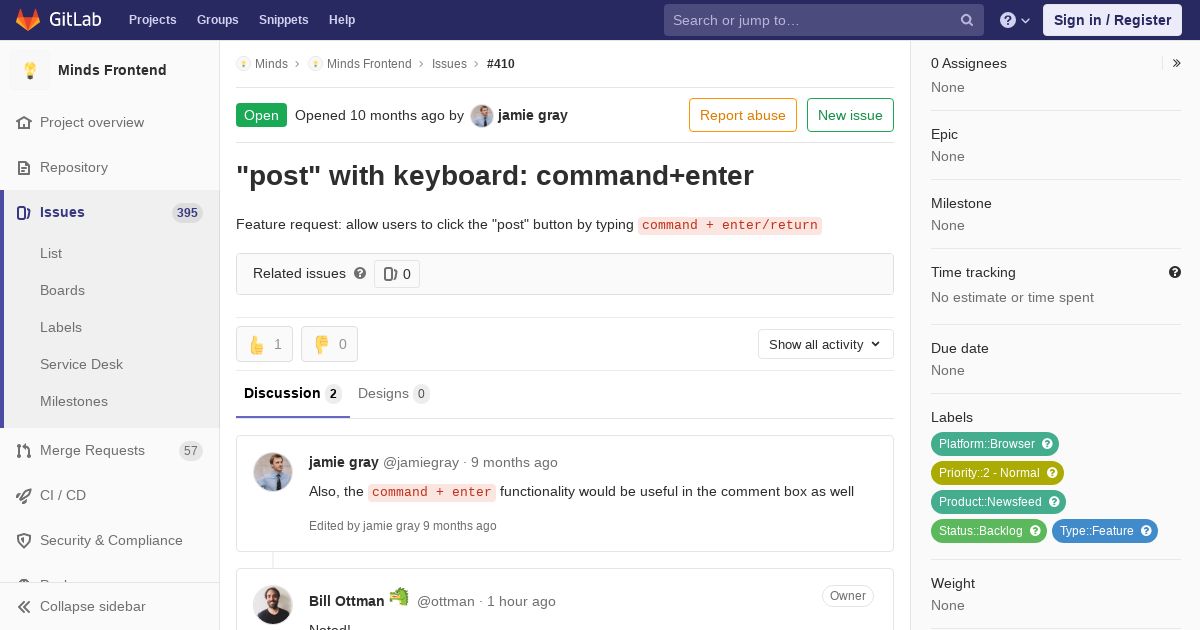This screenshot has height=630, width=1200.
Task: Click Status::Backlog label help icon
Action: click(1035, 531)
